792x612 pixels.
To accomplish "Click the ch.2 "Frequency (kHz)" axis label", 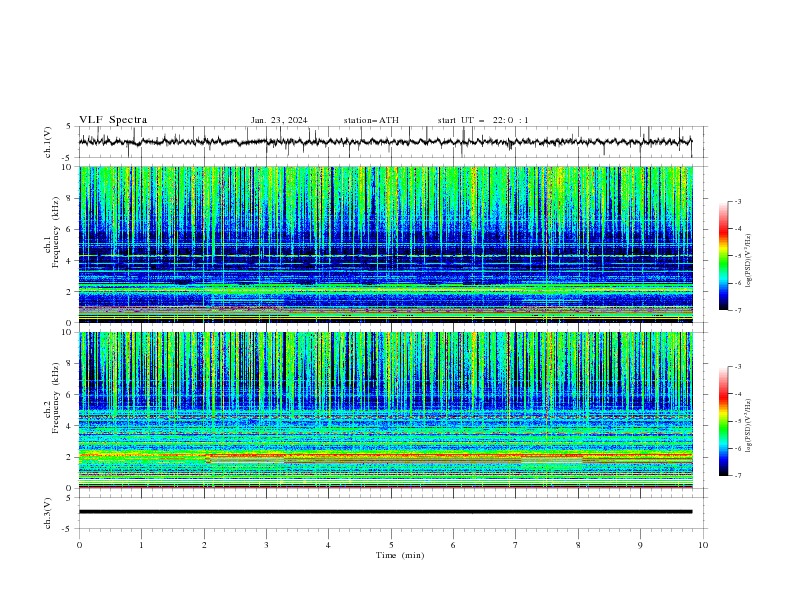I will tap(56, 398).
